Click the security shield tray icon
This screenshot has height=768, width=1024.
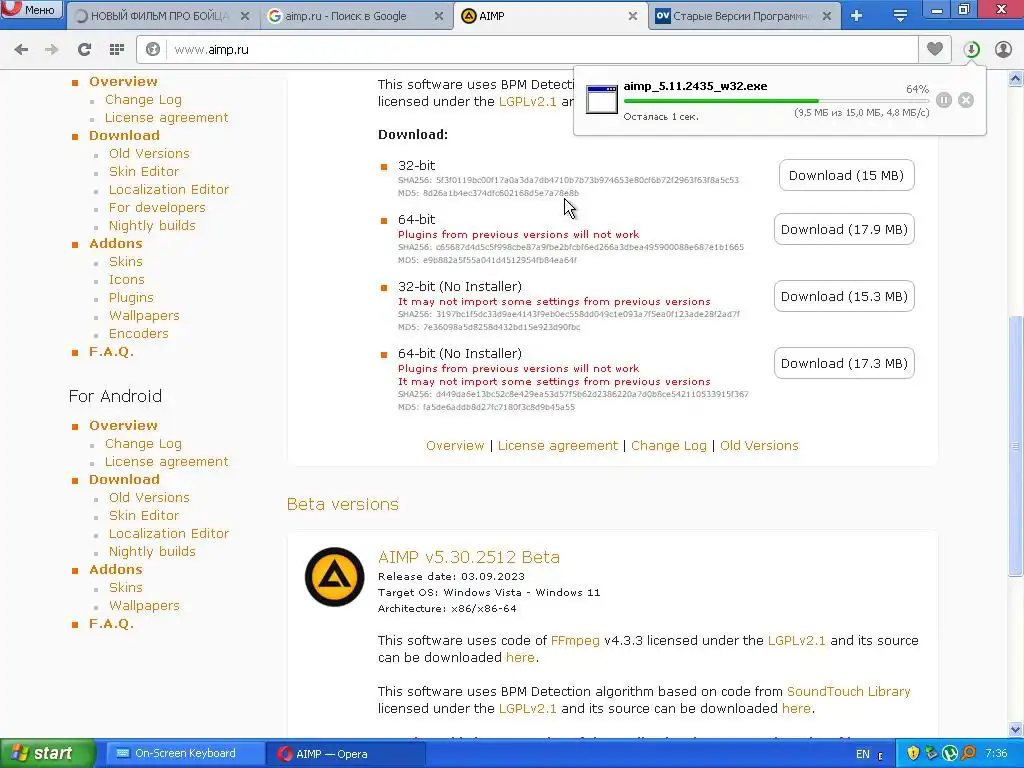coord(913,753)
